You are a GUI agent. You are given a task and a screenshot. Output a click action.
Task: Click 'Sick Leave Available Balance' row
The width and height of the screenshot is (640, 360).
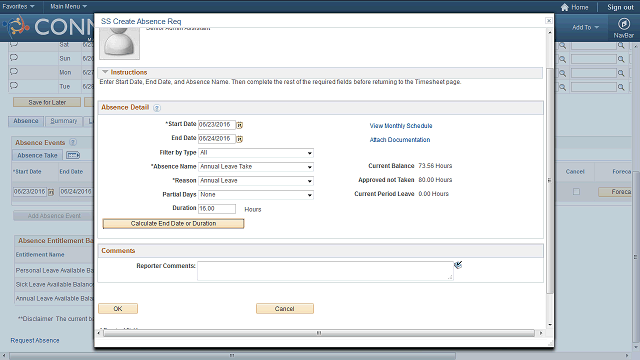(x=54, y=284)
